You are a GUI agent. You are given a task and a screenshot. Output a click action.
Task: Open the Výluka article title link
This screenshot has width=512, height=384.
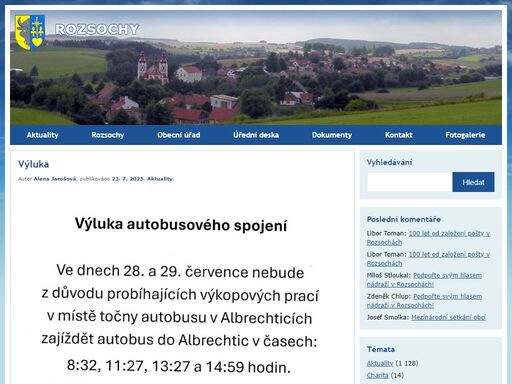tap(33, 164)
